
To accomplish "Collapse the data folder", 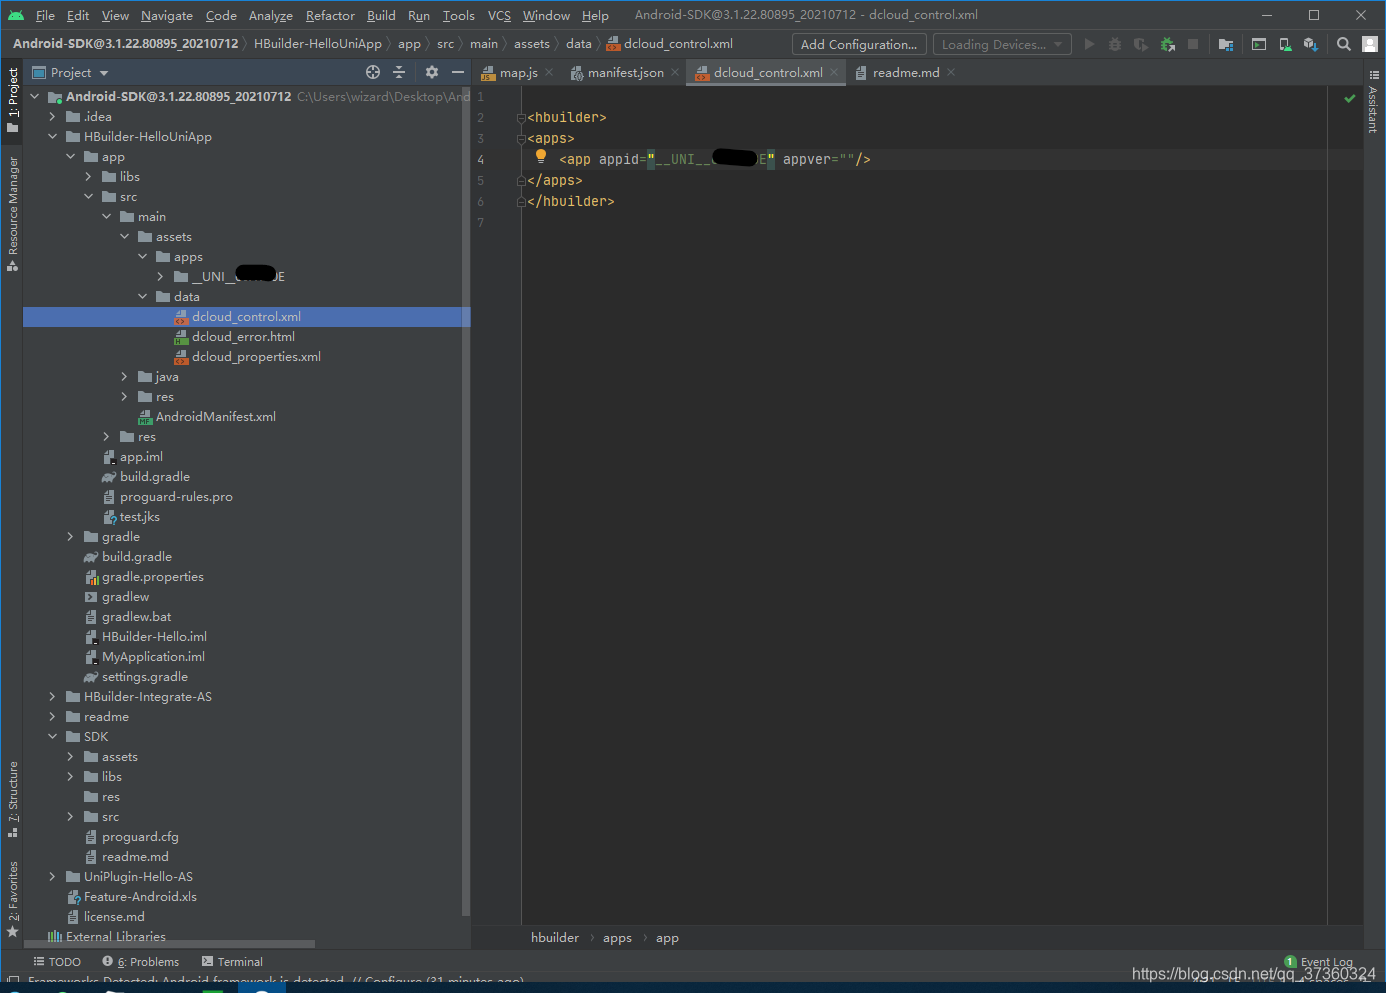I will click(x=142, y=297).
